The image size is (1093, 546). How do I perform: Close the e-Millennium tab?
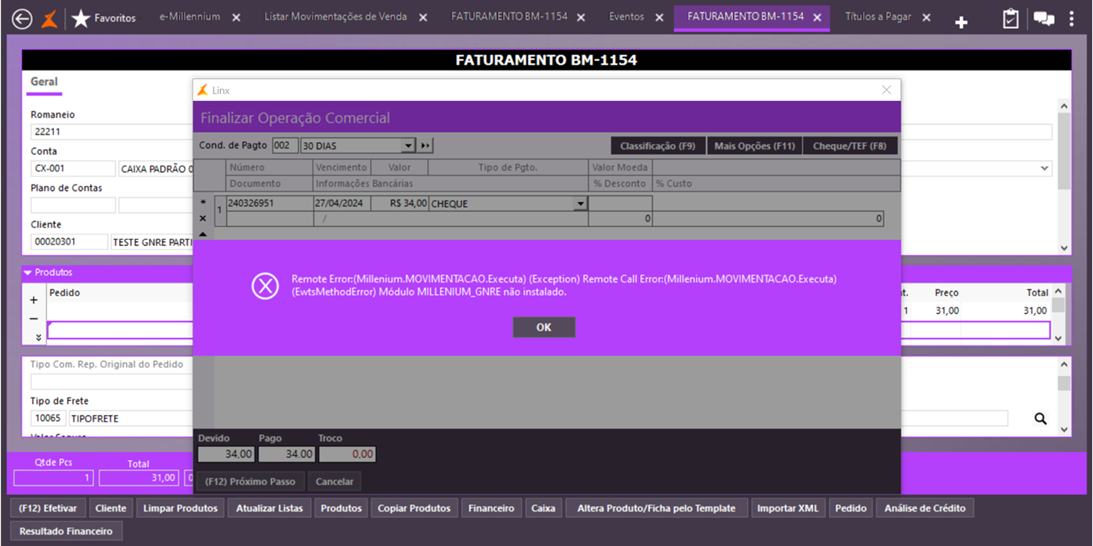click(x=236, y=18)
